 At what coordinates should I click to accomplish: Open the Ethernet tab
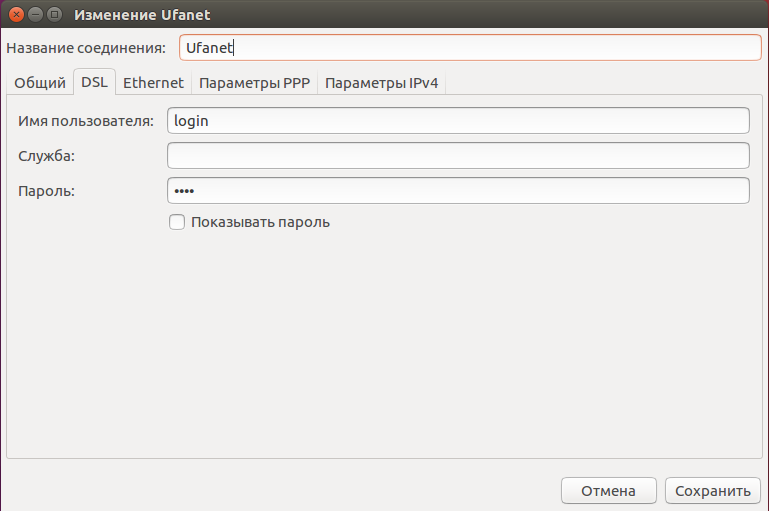[x=153, y=82]
